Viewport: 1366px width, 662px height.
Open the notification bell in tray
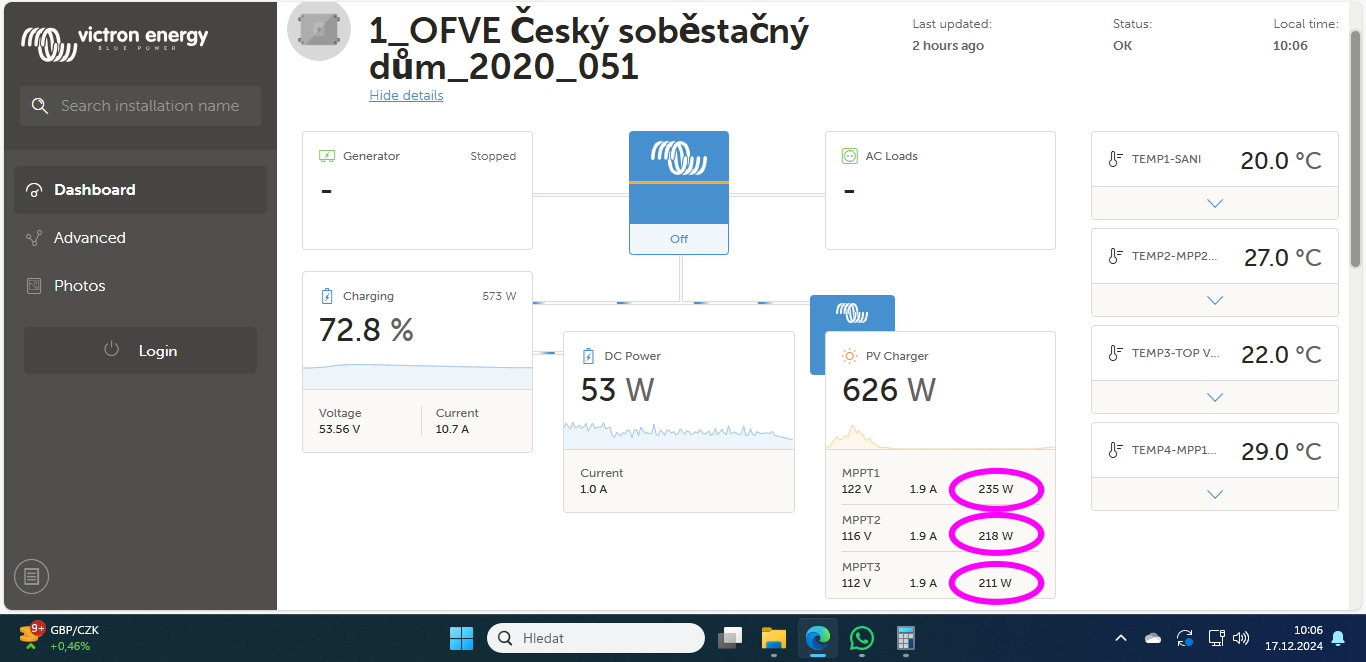[1338, 638]
